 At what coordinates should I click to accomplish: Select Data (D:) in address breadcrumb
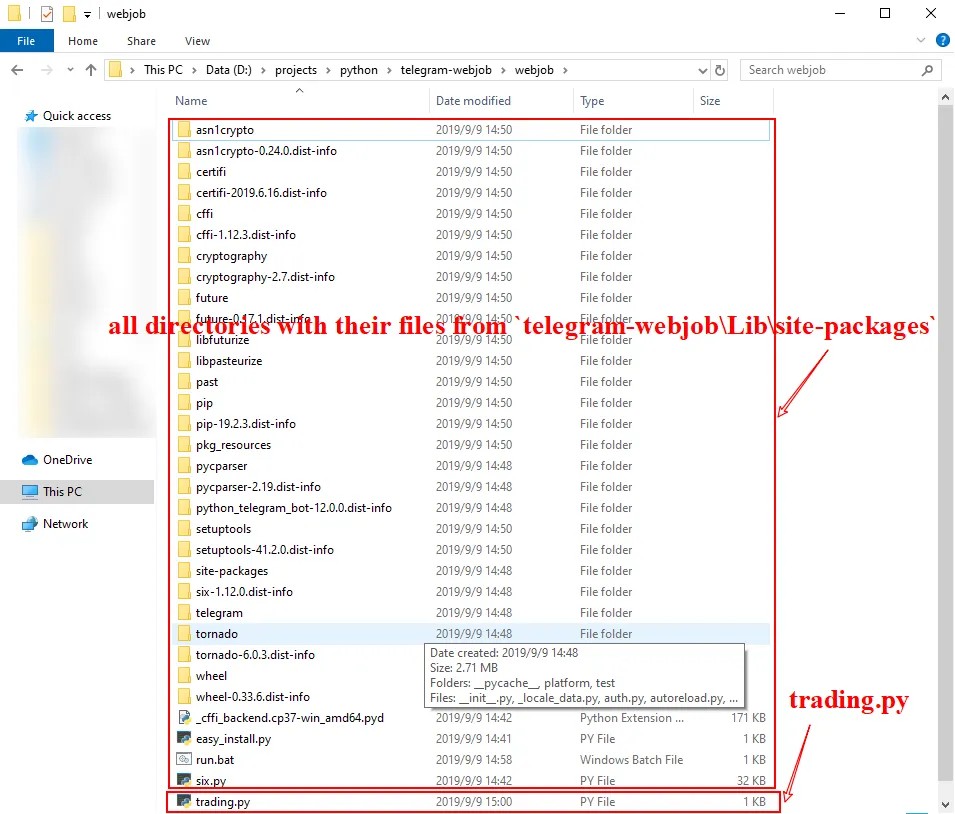[228, 70]
